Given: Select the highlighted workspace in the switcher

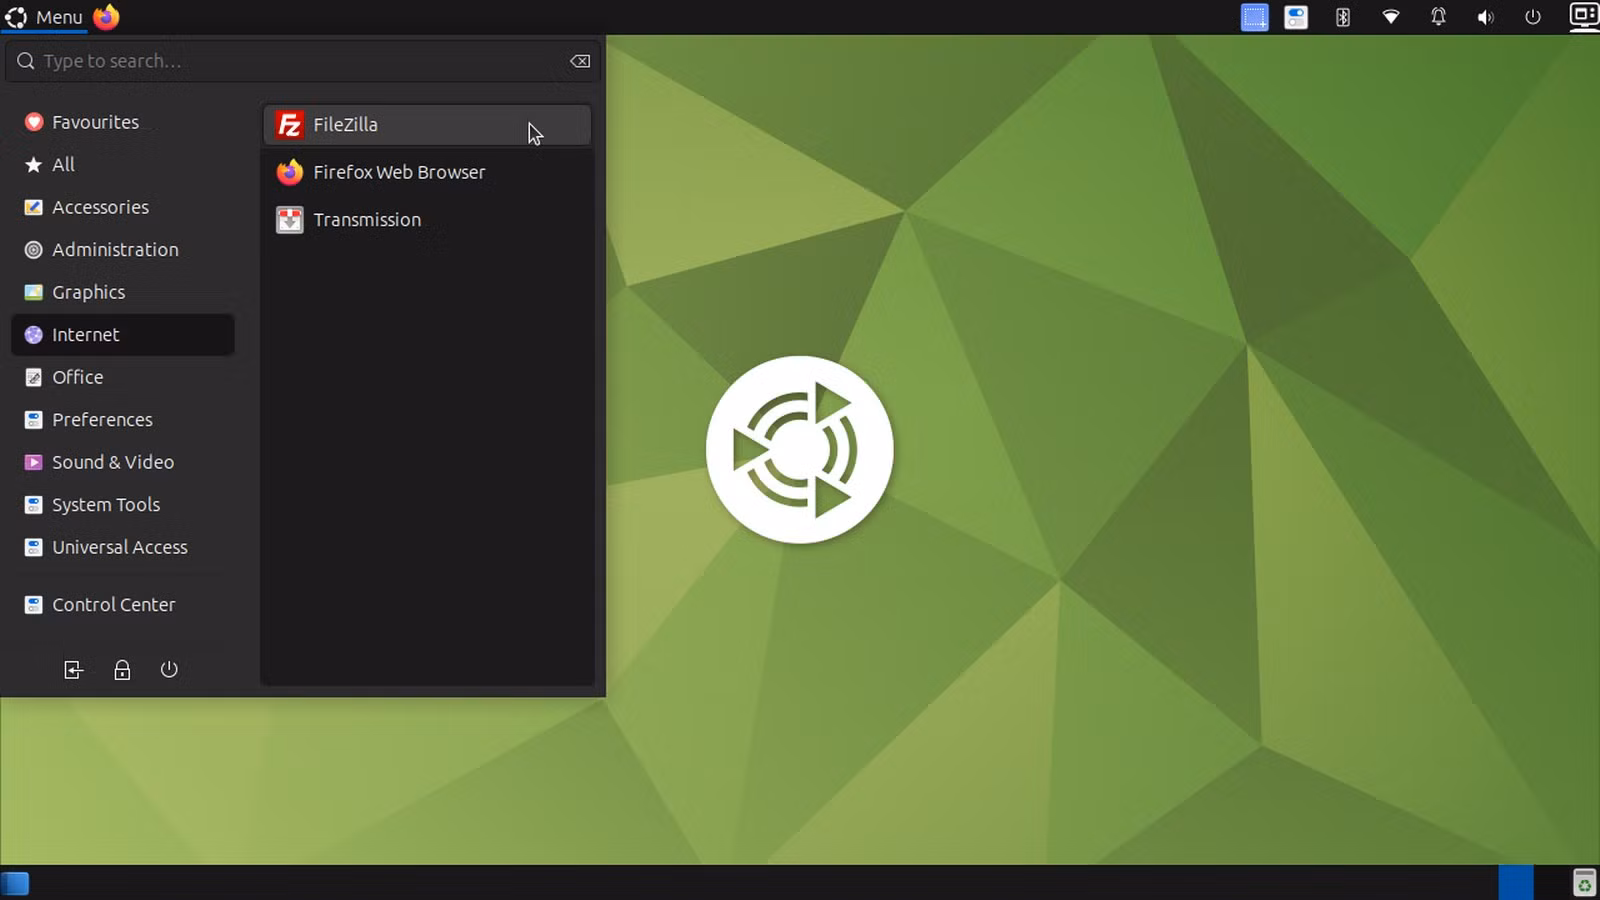Looking at the screenshot, I should click(1516, 883).
